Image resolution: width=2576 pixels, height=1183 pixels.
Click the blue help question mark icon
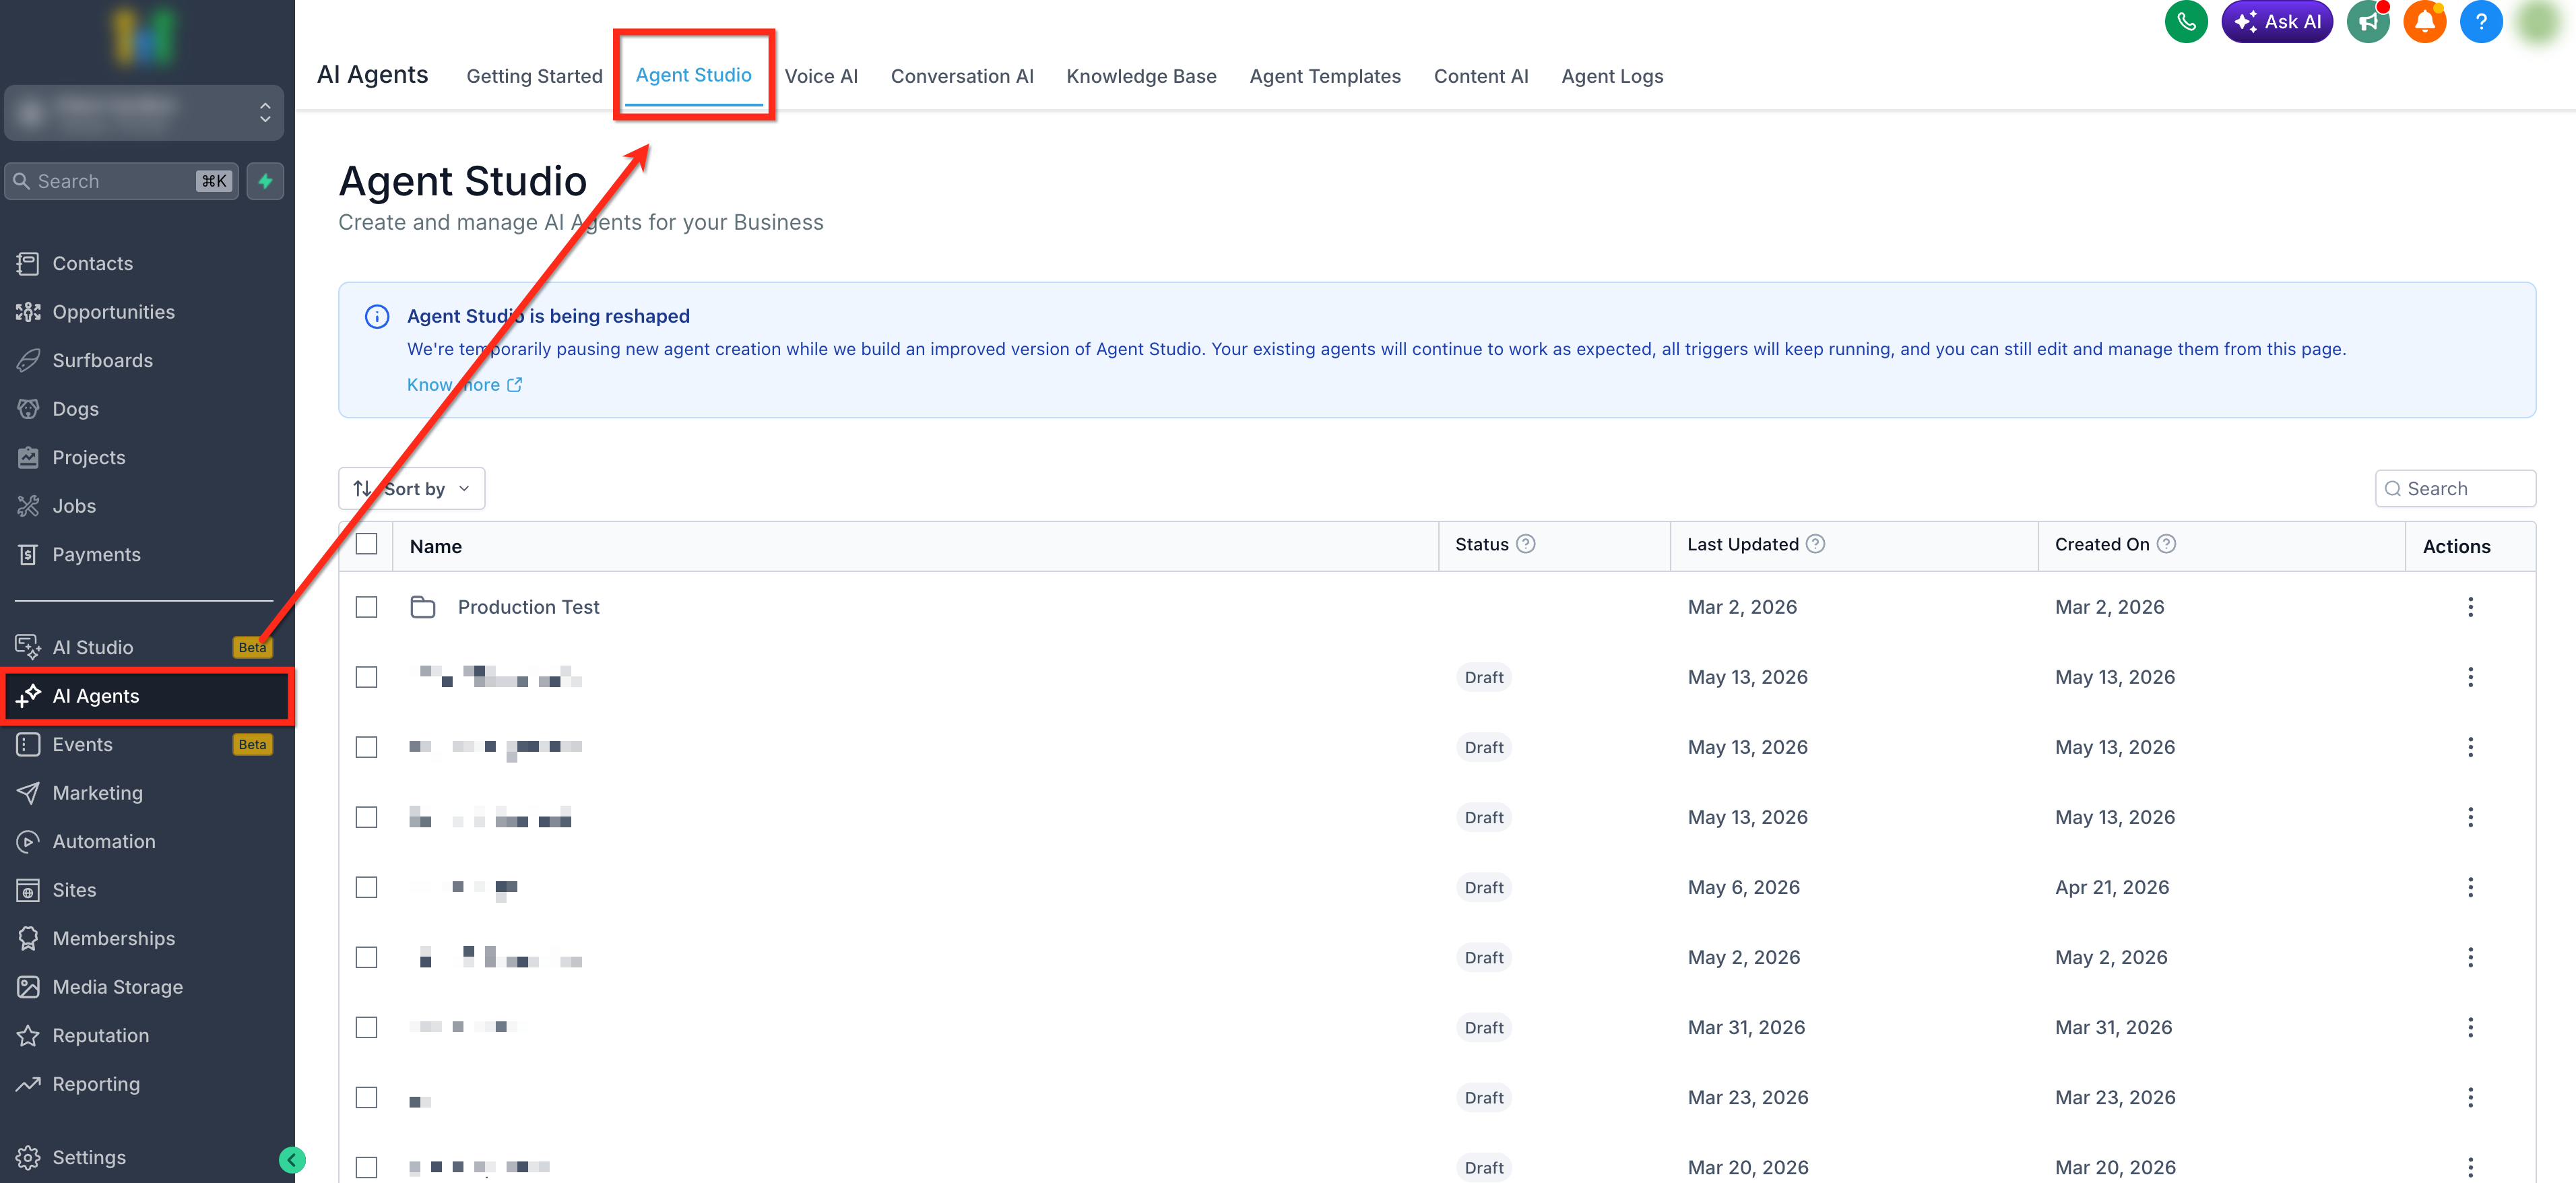tap(2481, 22)
